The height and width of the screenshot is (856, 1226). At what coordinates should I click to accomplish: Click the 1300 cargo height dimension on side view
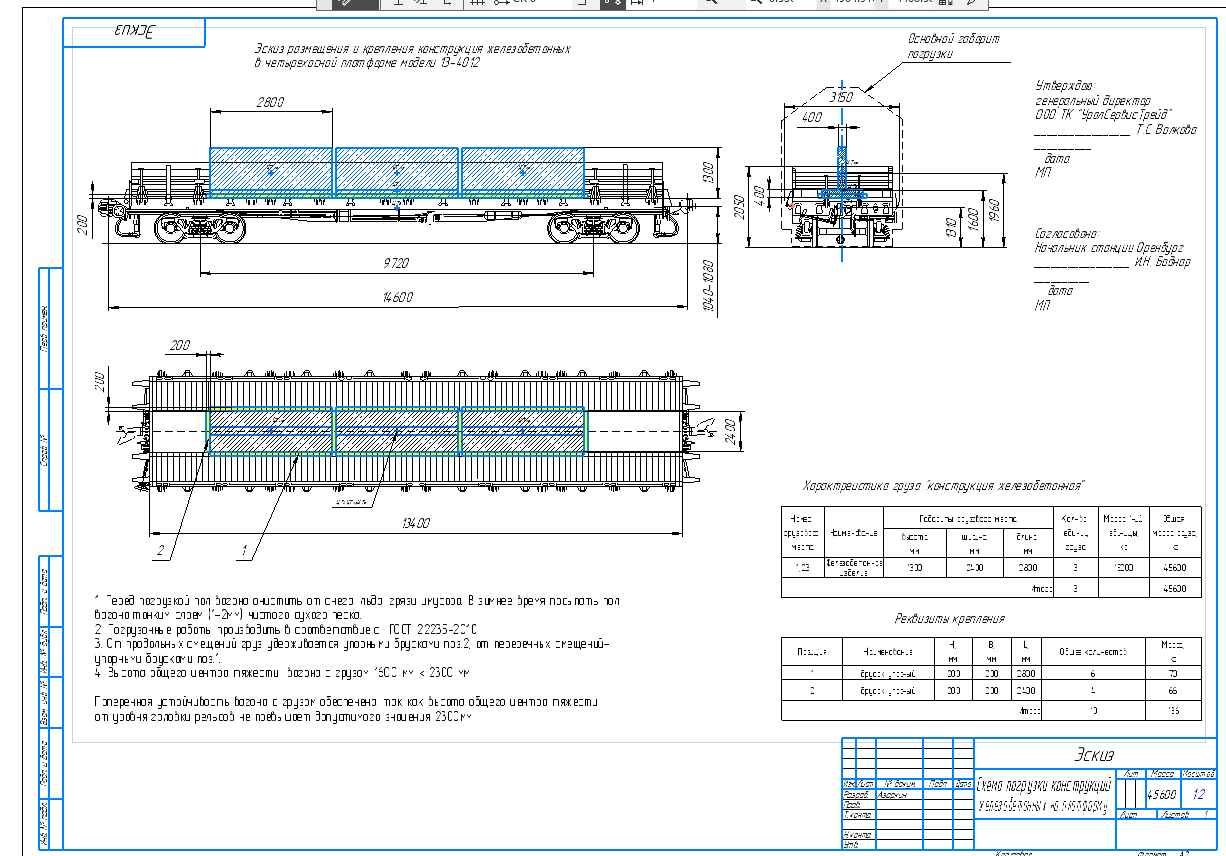pos(708,171)
